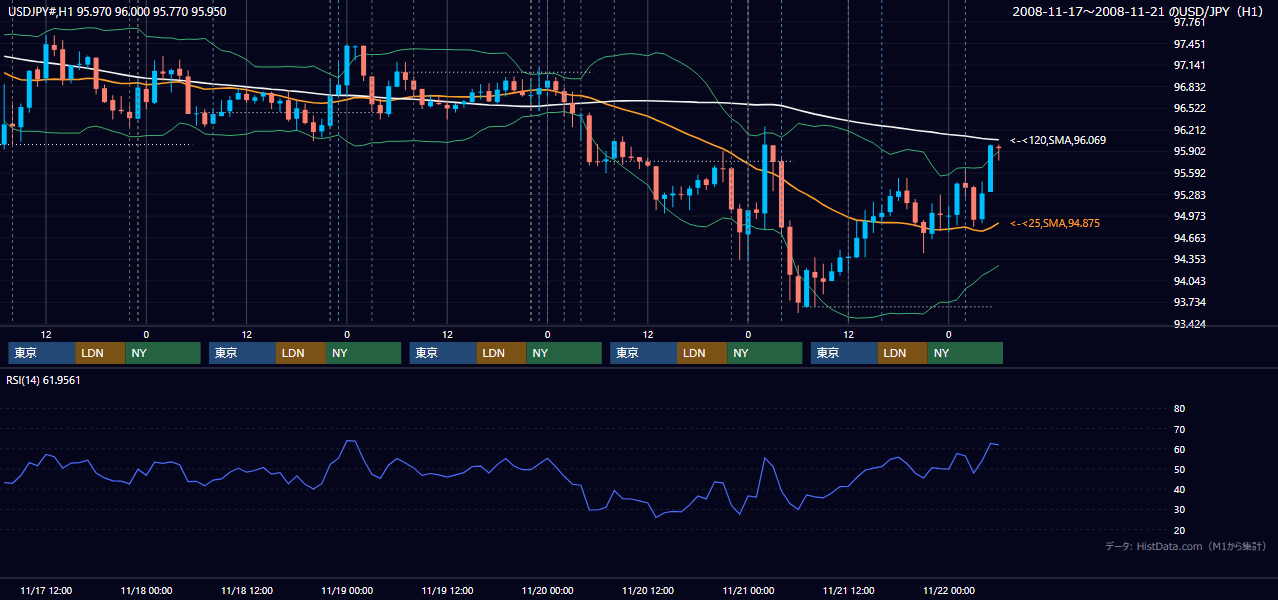Click RSI scale level 50
The image size is (1278, 600).
click(x=1179, y=470)
